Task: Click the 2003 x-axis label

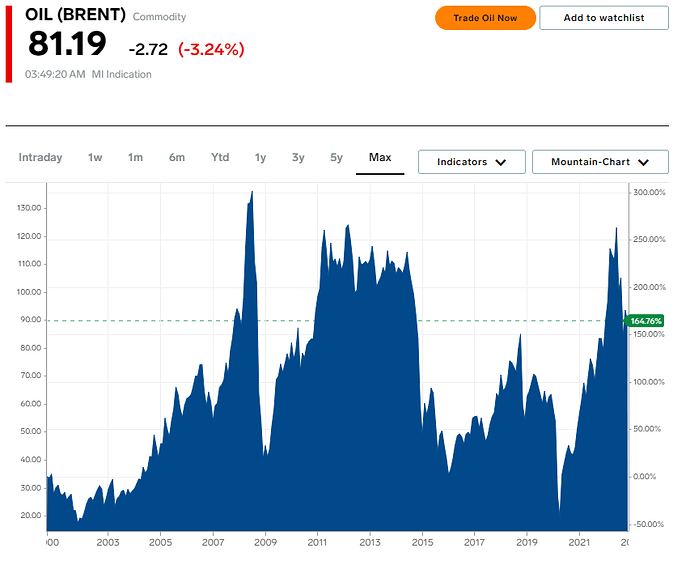Action: tap(108, 542)
